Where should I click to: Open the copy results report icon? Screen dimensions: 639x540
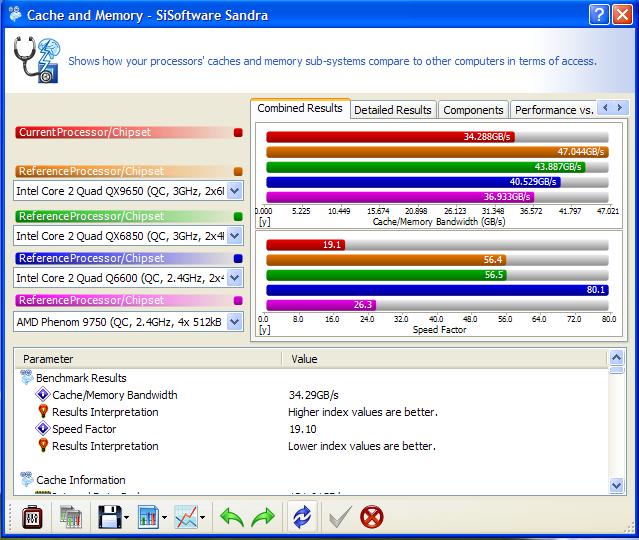[71, 517]
